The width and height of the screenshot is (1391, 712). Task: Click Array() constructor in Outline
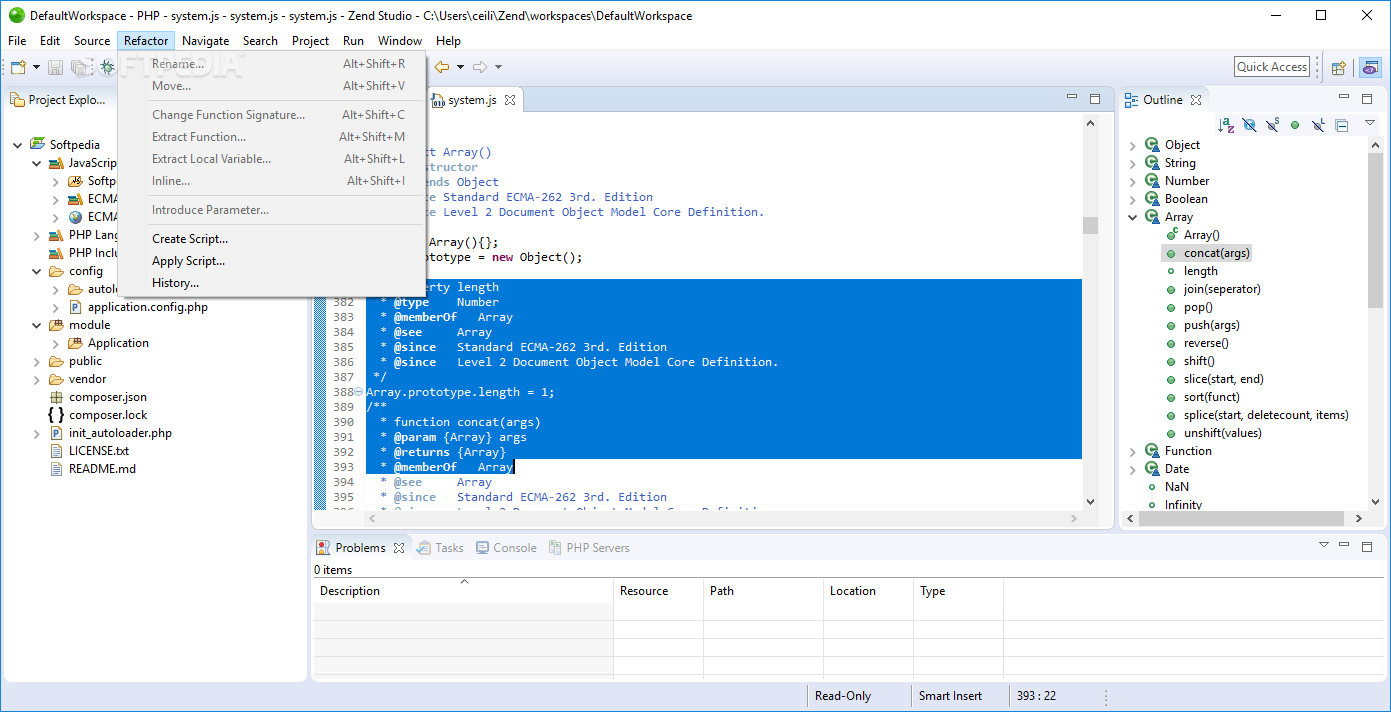point(1202,235)
